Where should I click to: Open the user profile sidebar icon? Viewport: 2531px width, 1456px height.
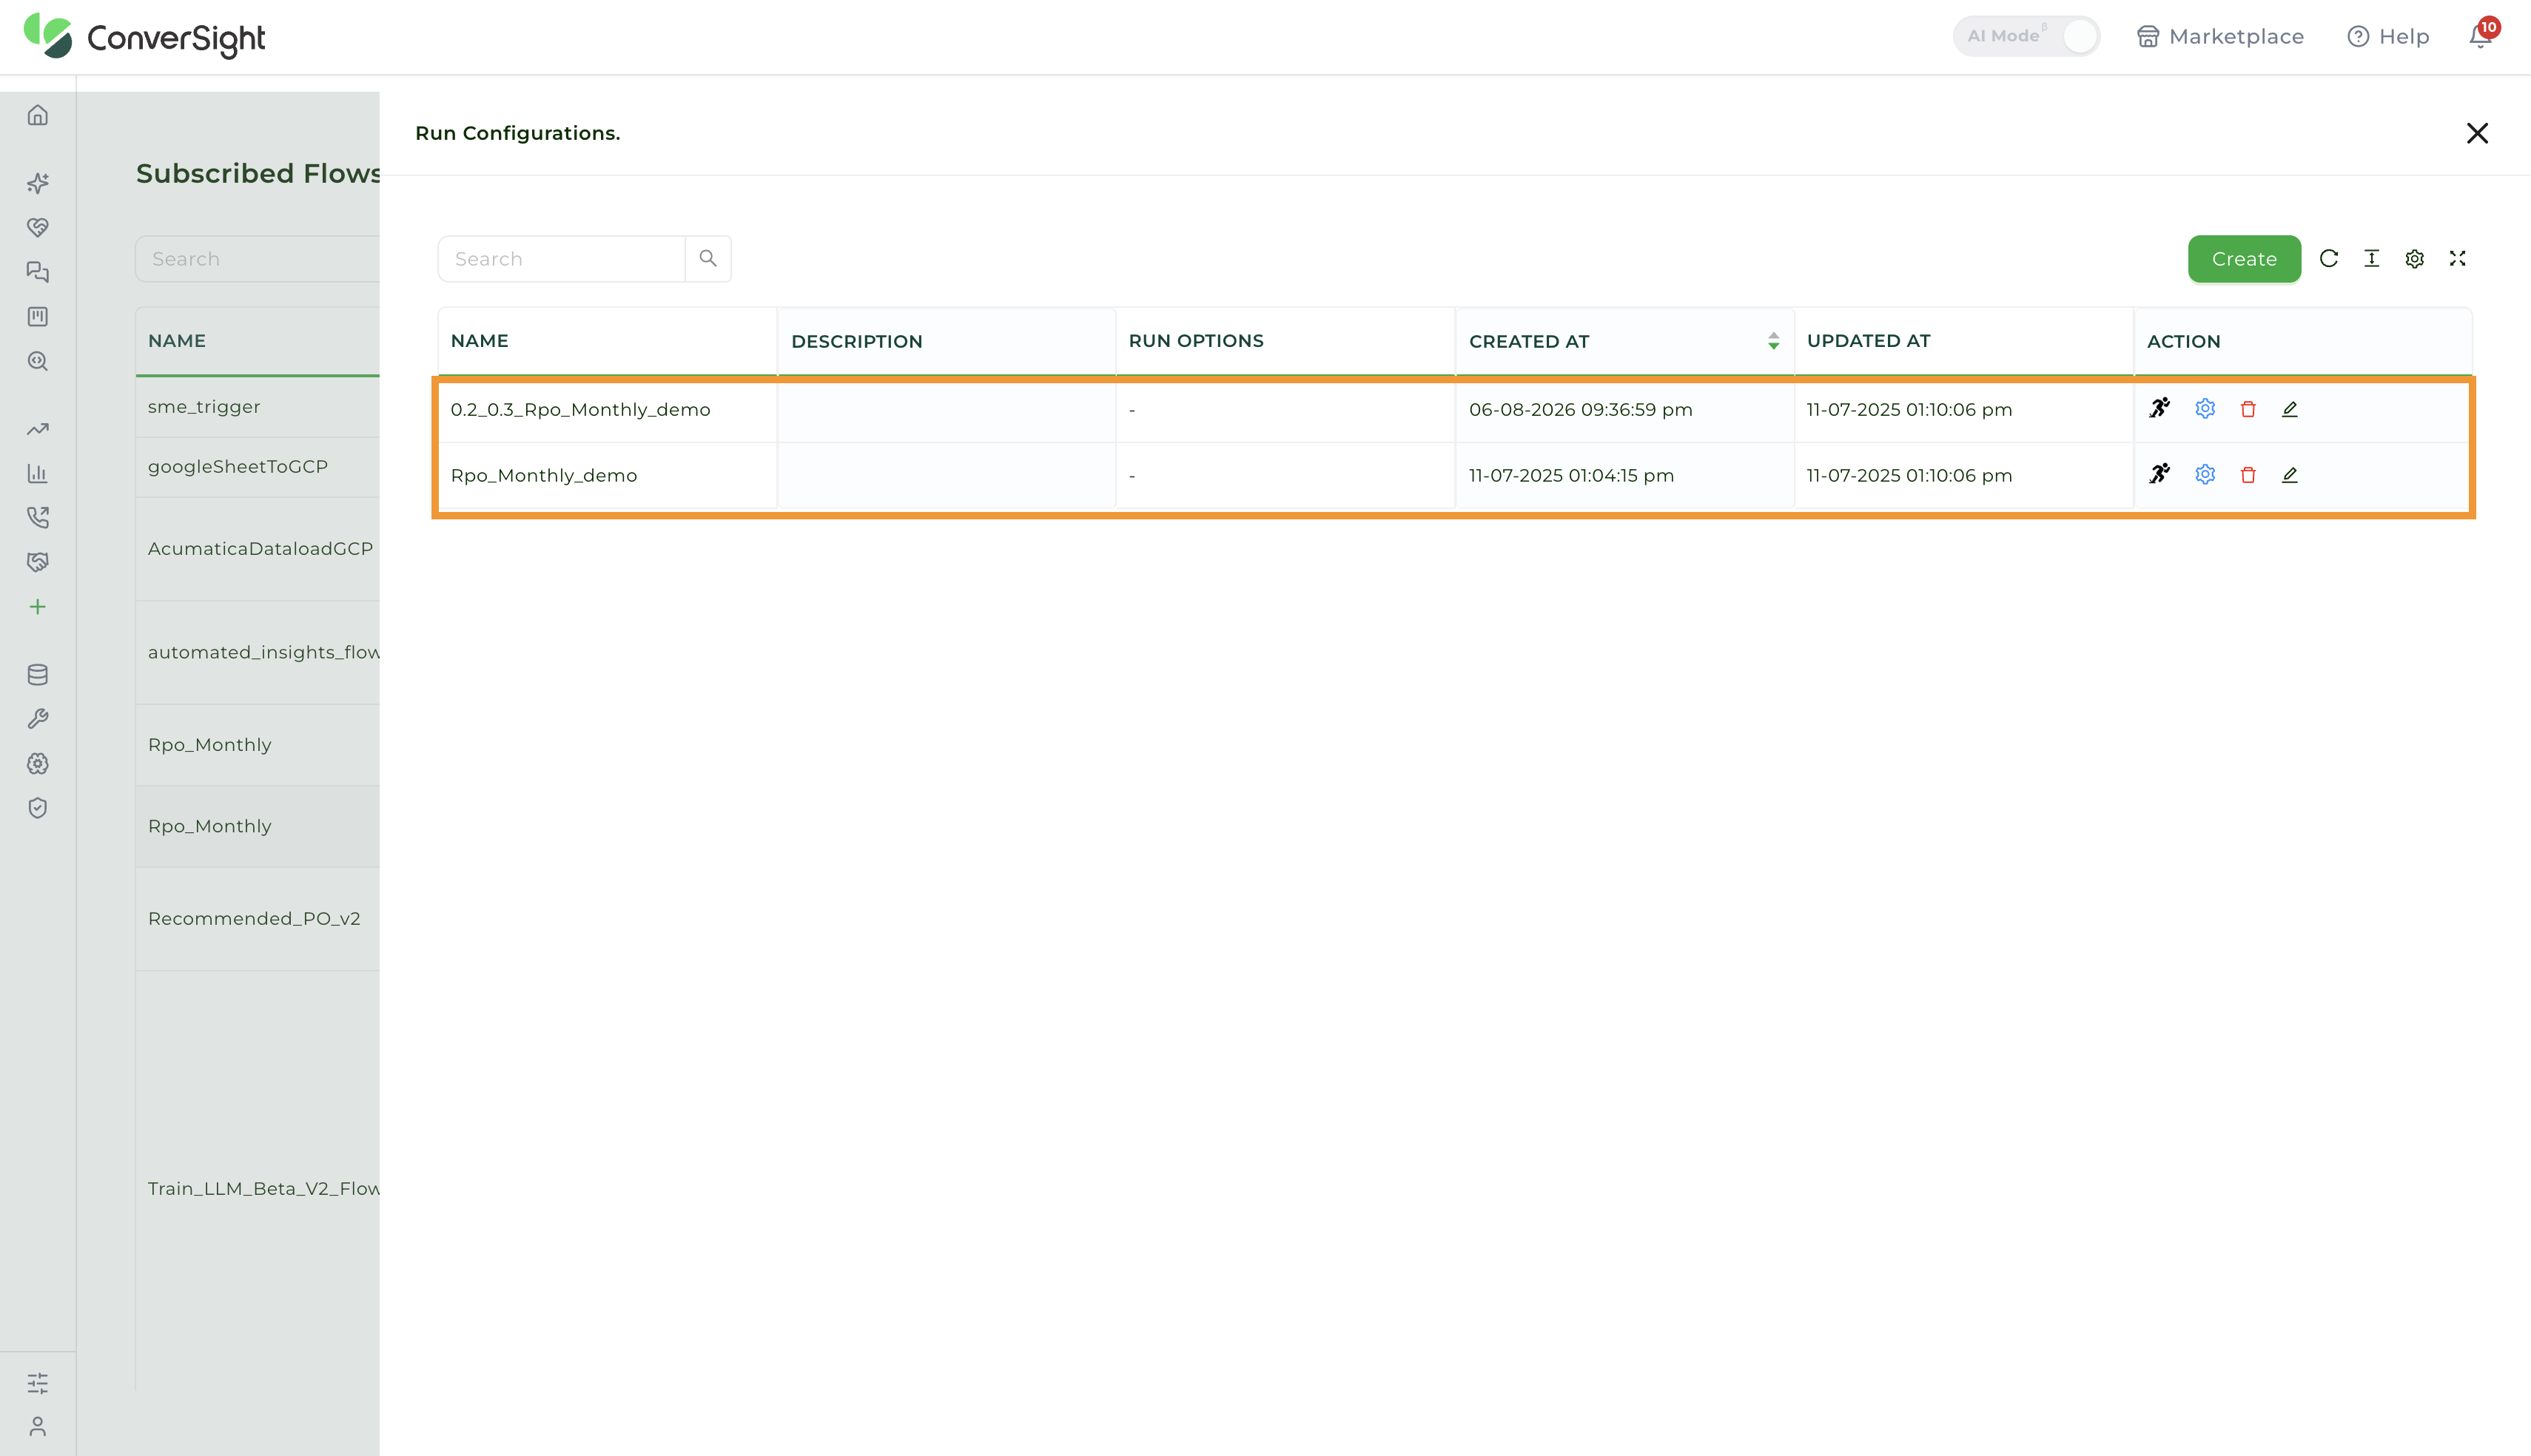(x=38, y=1426)
